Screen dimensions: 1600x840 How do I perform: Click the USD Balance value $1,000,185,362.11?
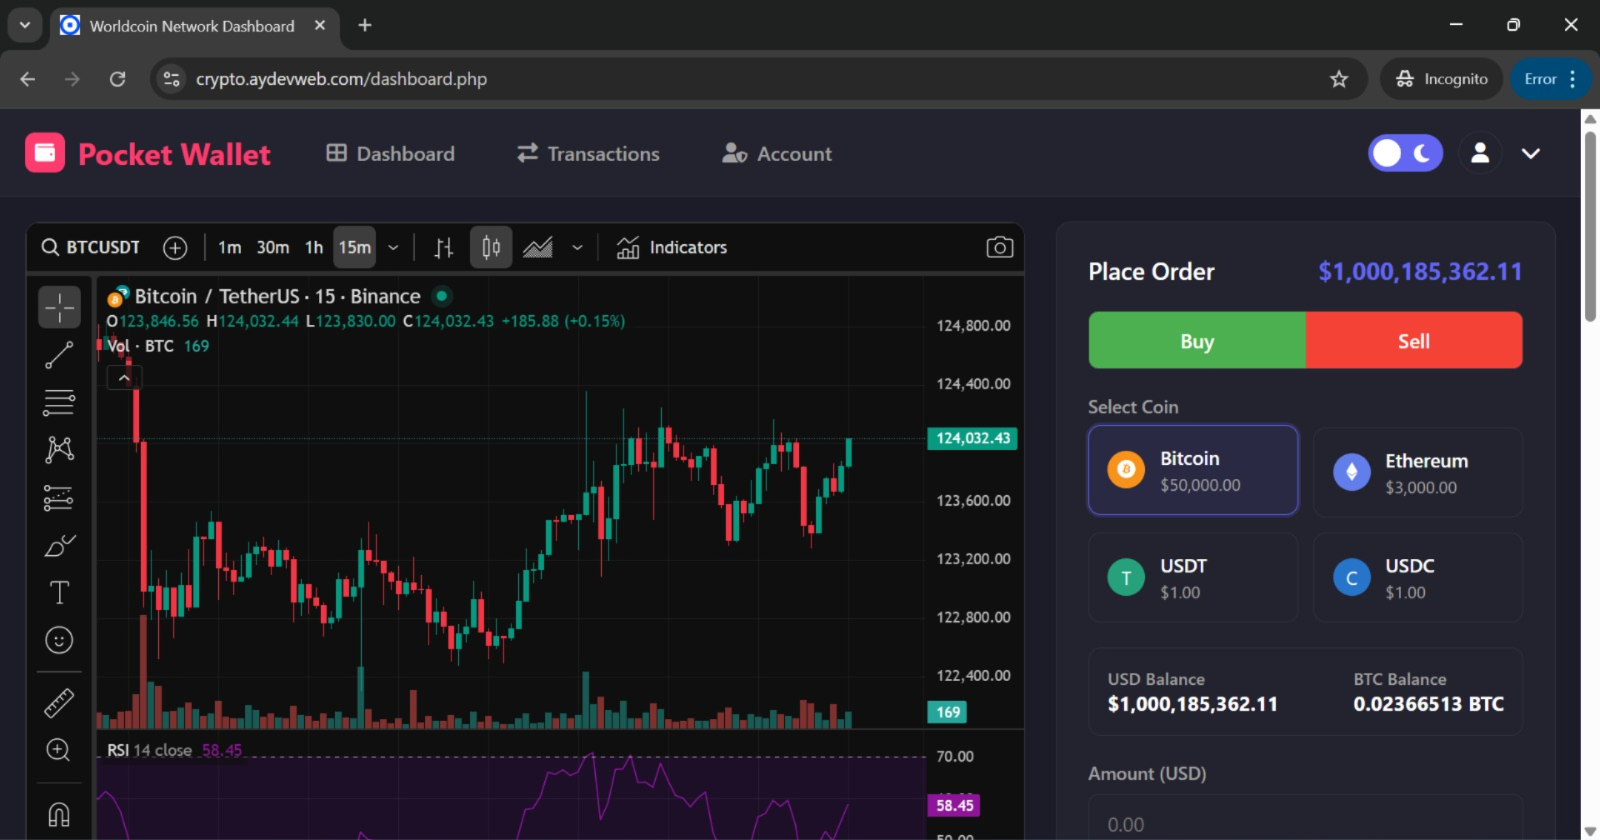point(1192,704)
